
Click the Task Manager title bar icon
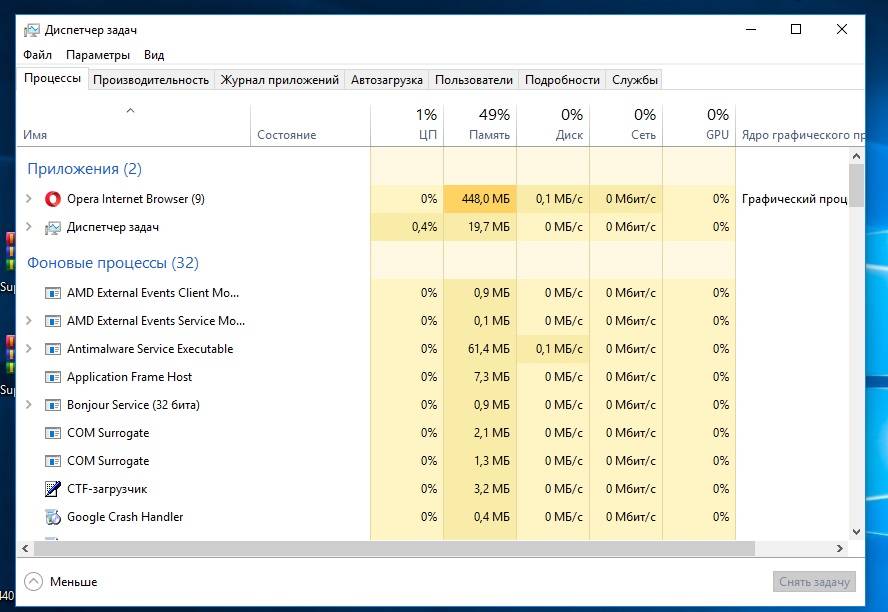click(32, 29)
